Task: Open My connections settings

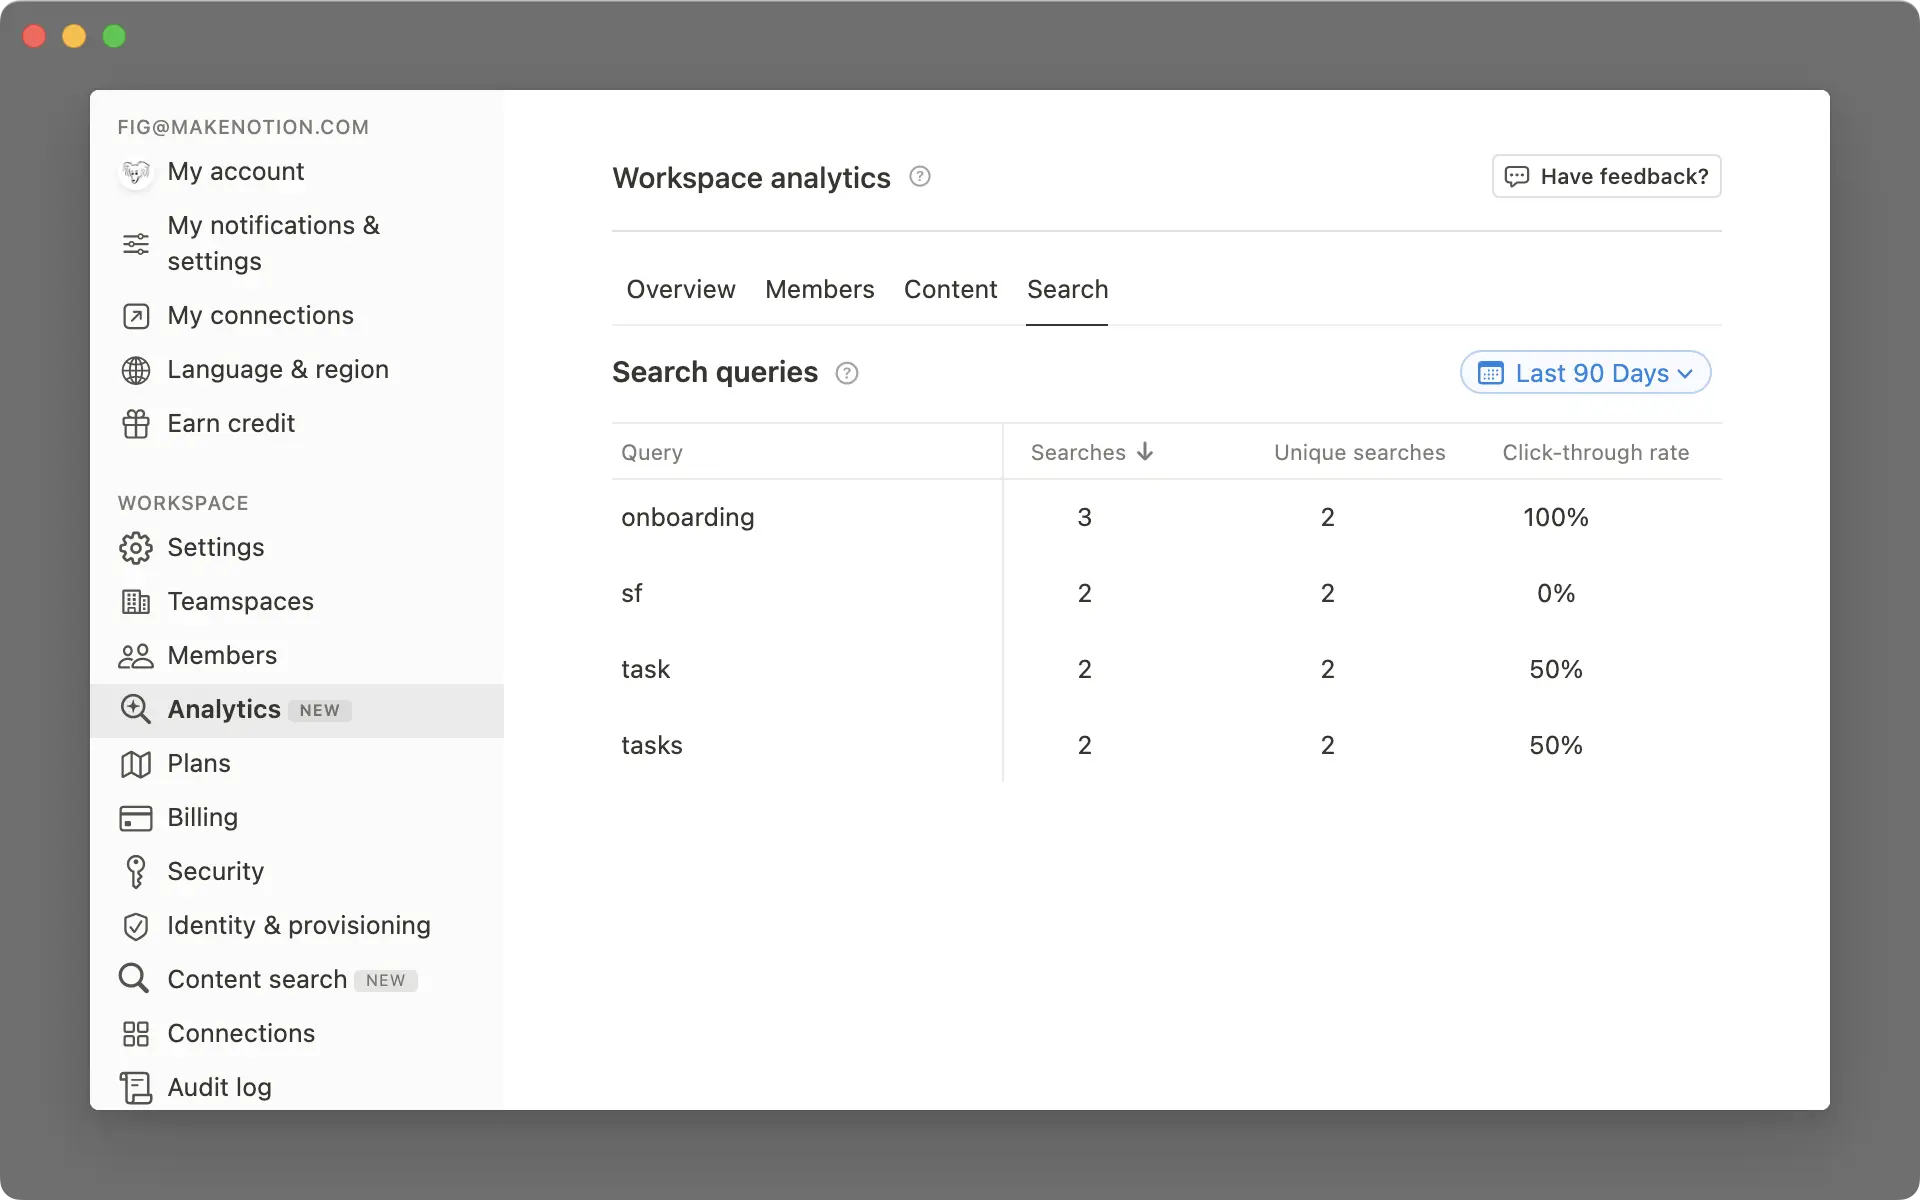Action: tap(260, 315)
